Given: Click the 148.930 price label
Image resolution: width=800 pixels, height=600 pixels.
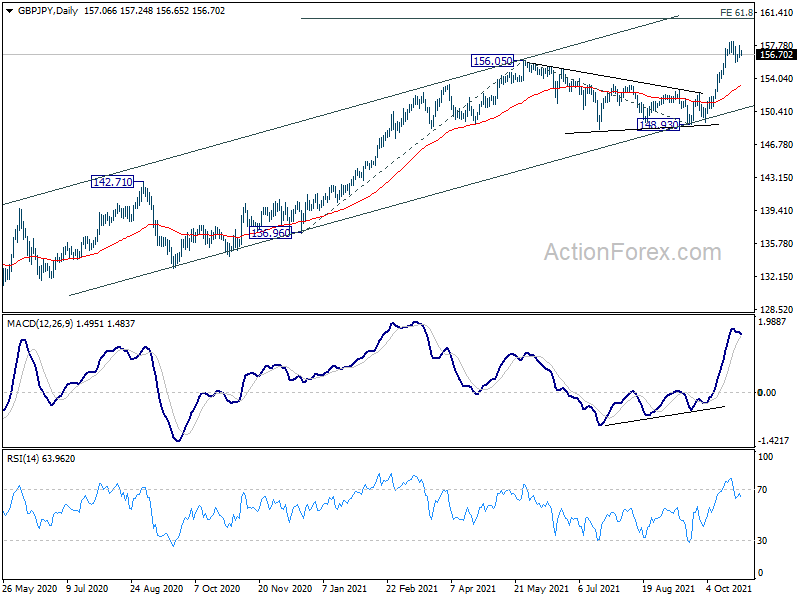Looking at the screenshot, I should (659, 124).
